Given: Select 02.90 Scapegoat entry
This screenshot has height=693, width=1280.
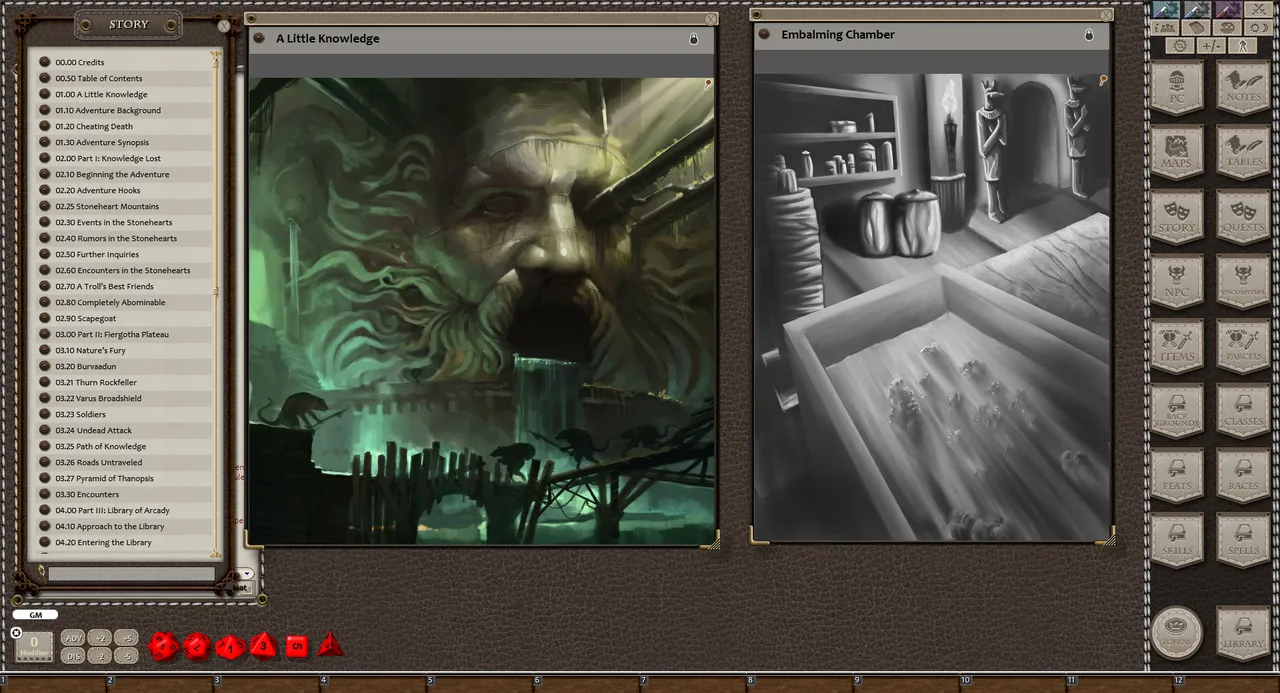Looking at the screenshot, I should pyautogui.click(x=124, y=318).
